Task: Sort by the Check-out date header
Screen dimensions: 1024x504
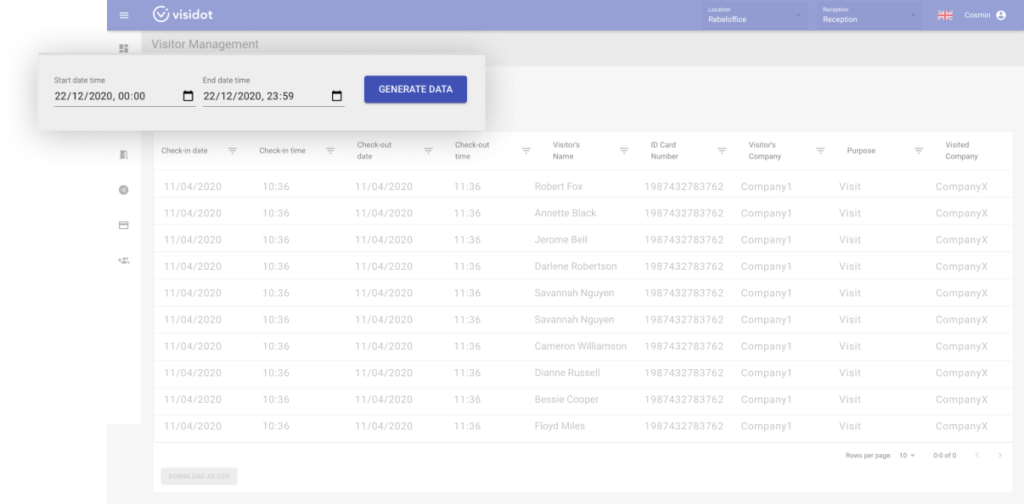Action: (x=374, y=151)
